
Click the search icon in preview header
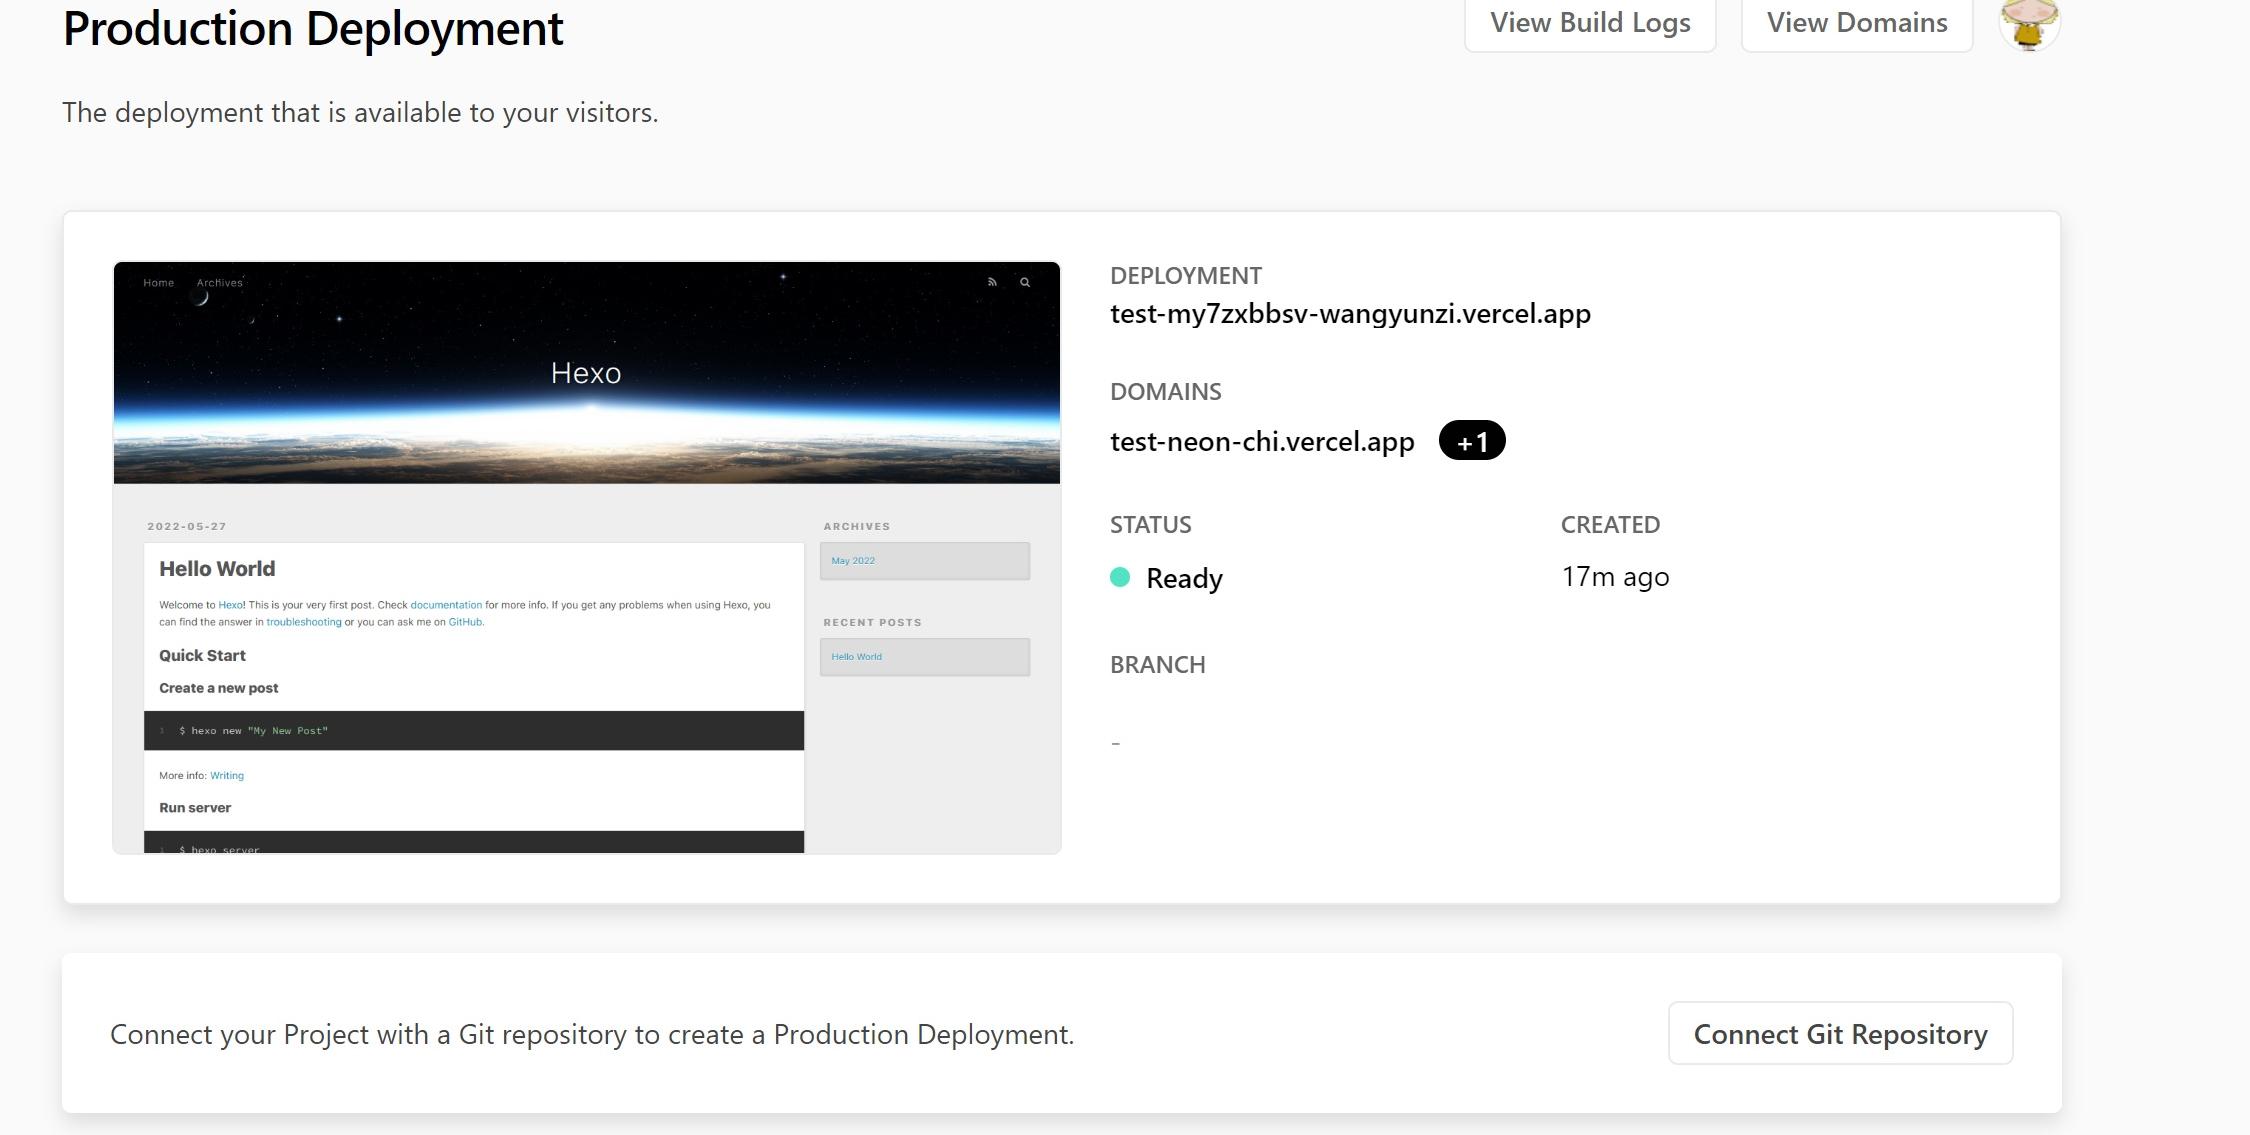1025,282
